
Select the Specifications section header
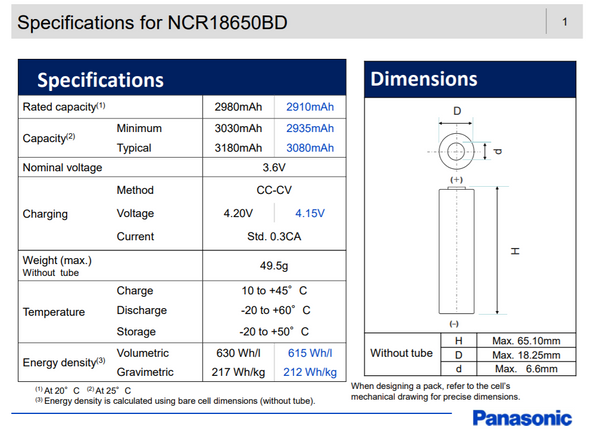pyautogui.click(x=100, y=79)
